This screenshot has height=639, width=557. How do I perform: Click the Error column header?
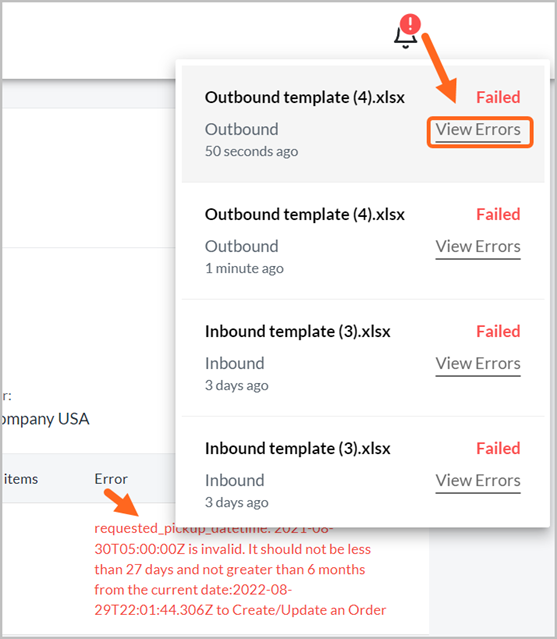click(x=111, y=479)
